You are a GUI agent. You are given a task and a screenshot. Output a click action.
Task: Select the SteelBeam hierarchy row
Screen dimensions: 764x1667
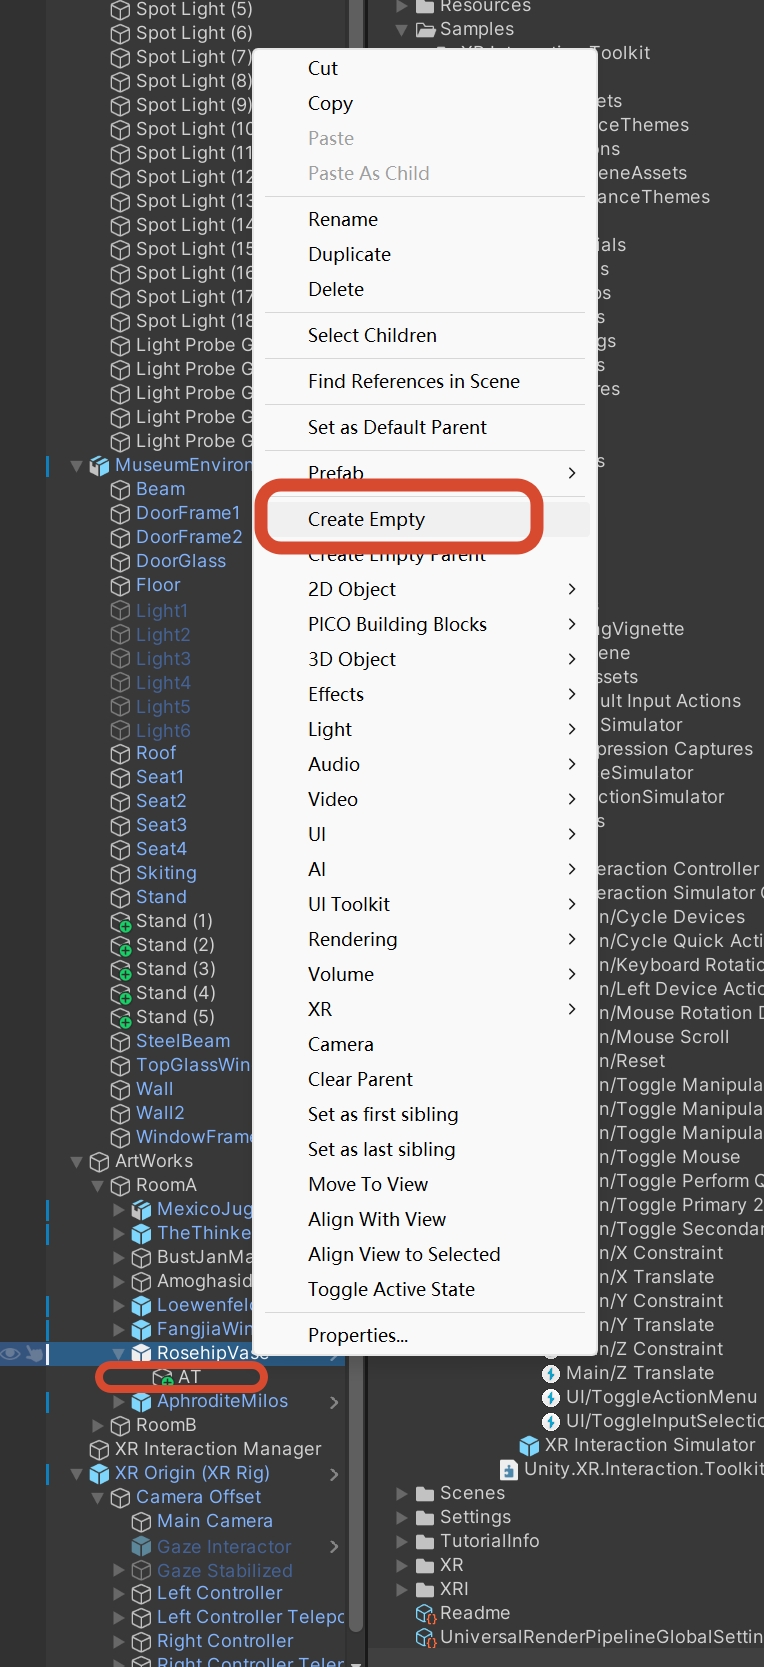[x=182, y=1041]
